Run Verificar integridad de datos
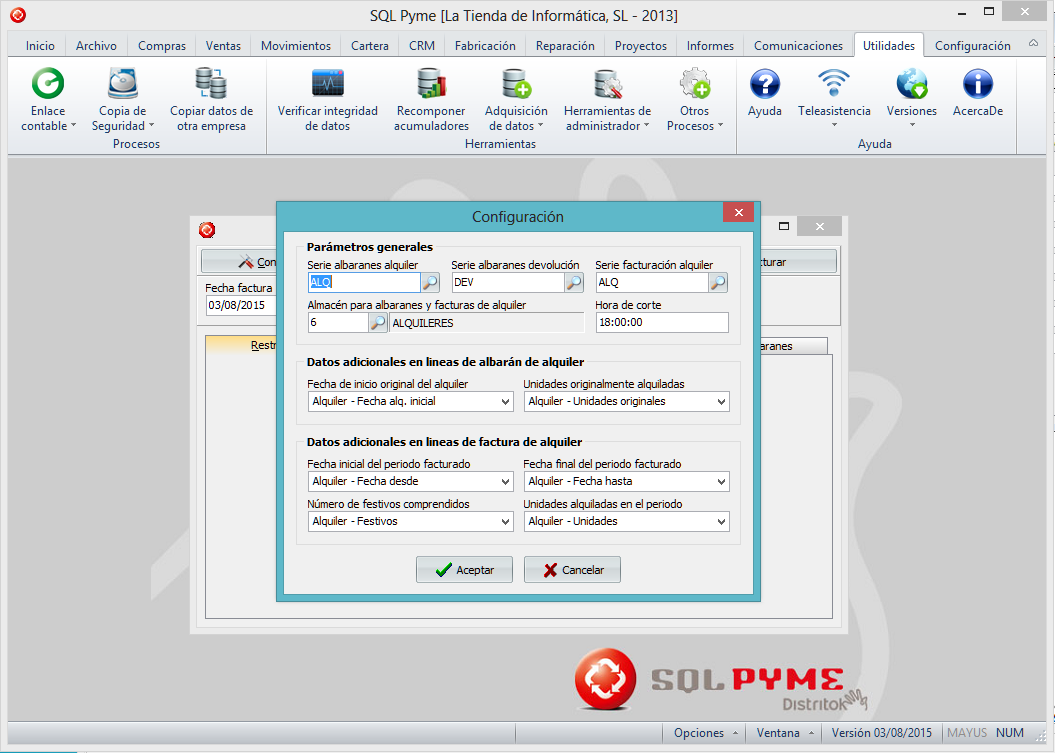Screen dimensions: 1055x753 [x=327, y=84]
